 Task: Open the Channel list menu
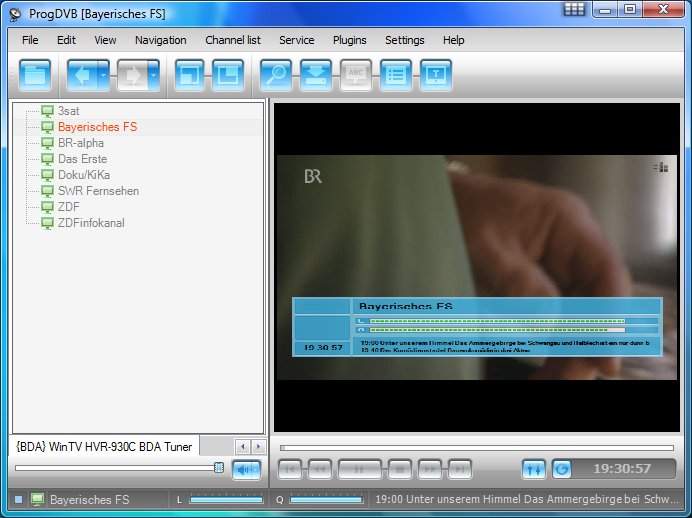click(233, 40)
